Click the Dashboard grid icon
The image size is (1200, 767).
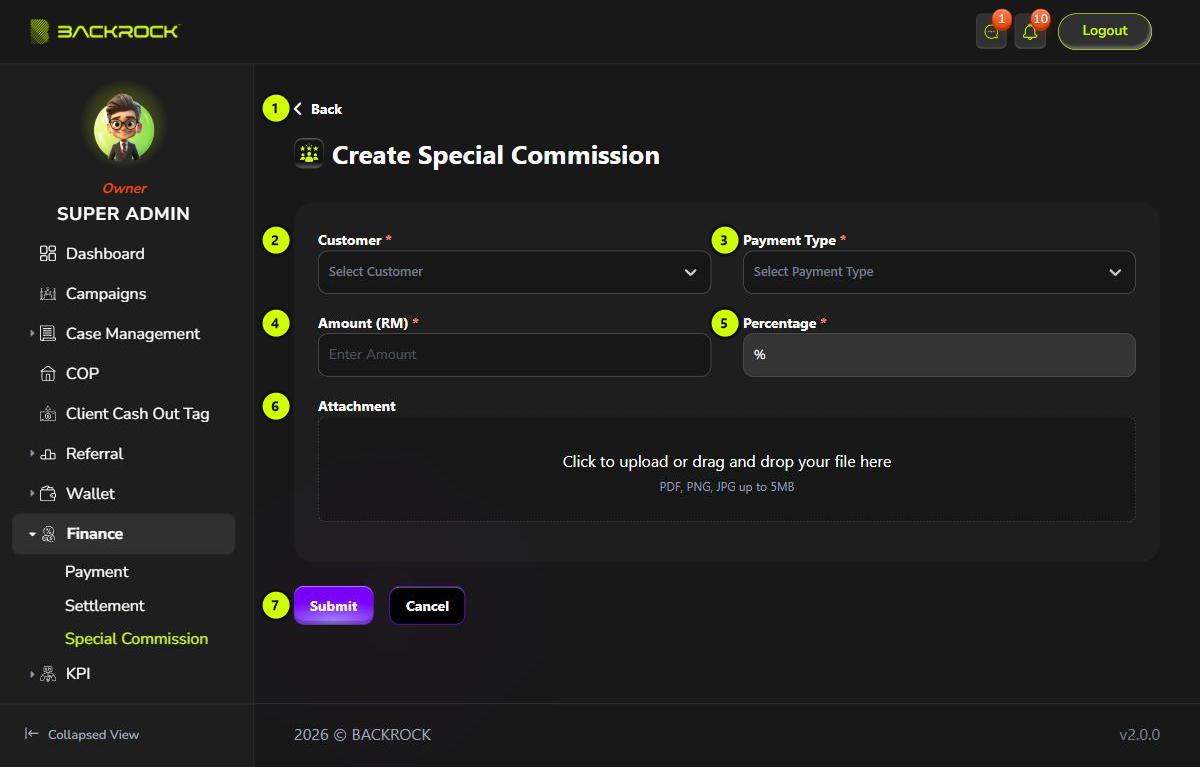click(x=48, y=254)
